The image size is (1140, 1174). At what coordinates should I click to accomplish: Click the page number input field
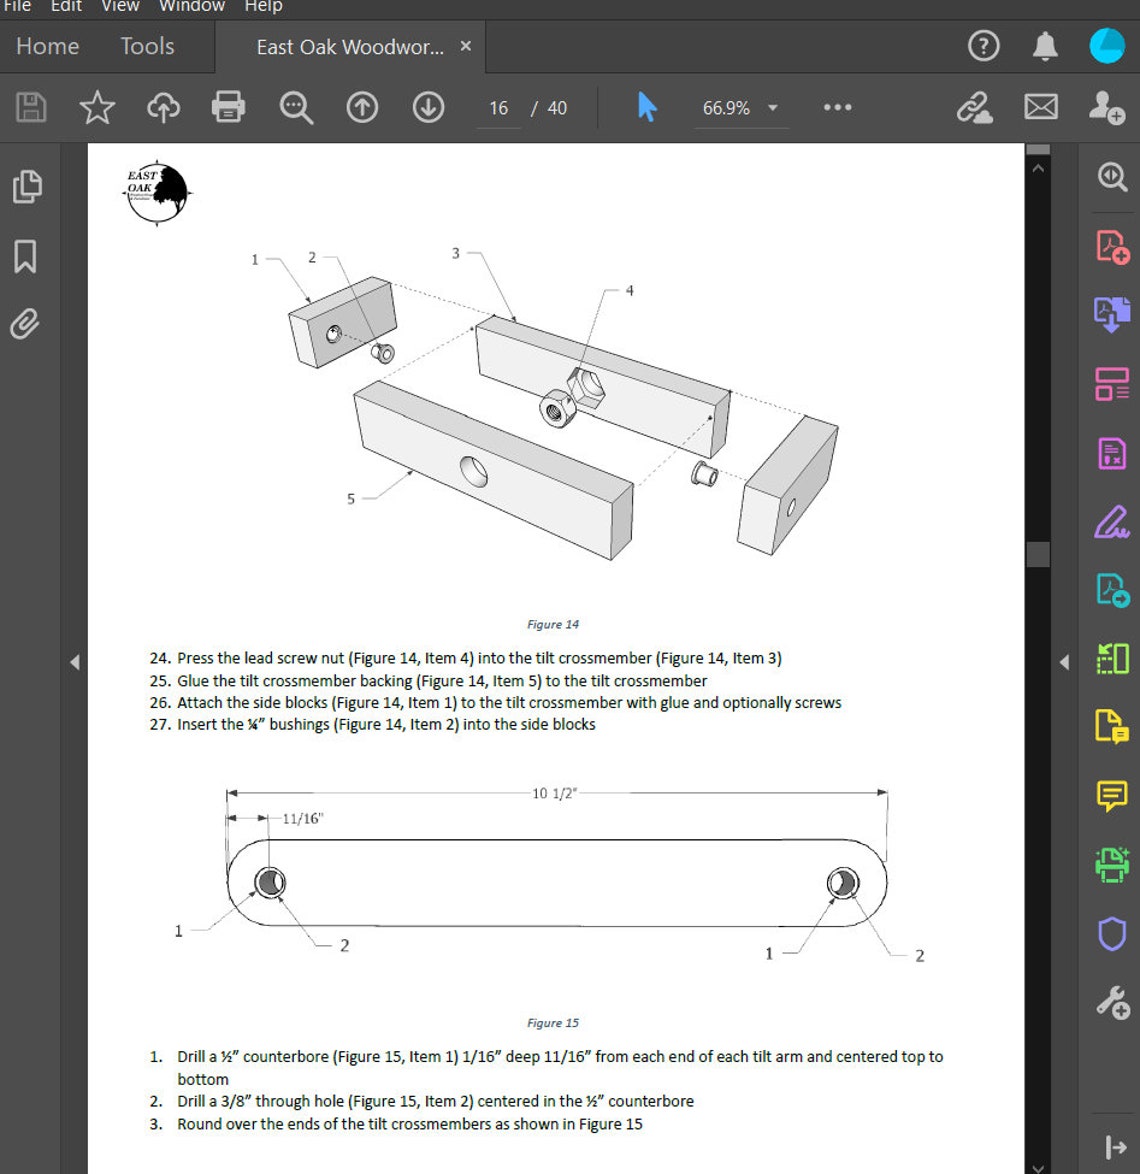(x=497, y=108)
